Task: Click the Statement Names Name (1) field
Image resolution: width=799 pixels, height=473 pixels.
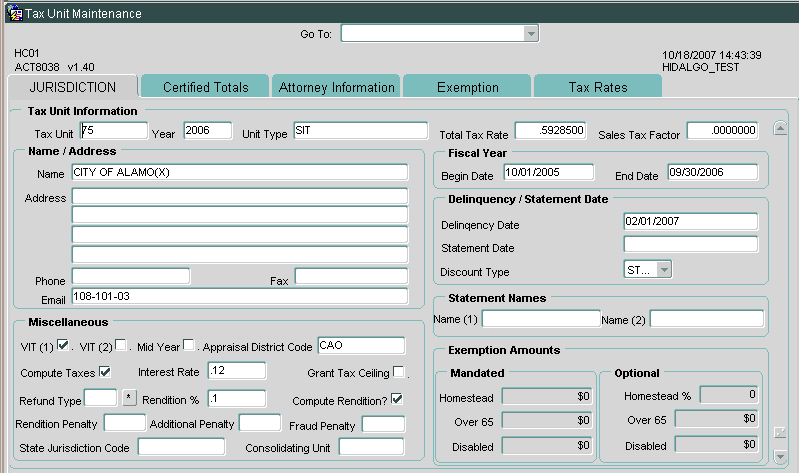Action: (541, 319)
